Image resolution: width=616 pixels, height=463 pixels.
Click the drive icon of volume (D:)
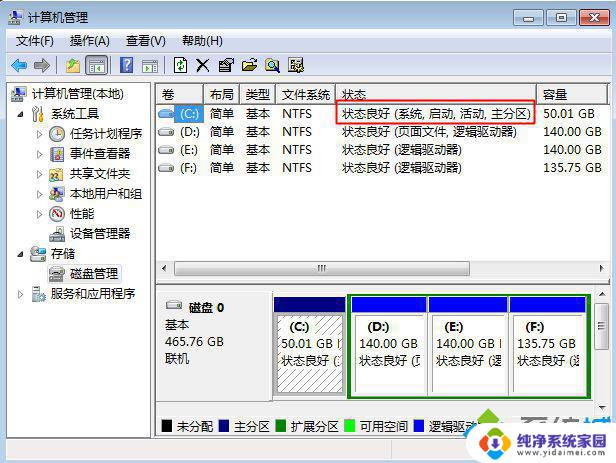166,132
